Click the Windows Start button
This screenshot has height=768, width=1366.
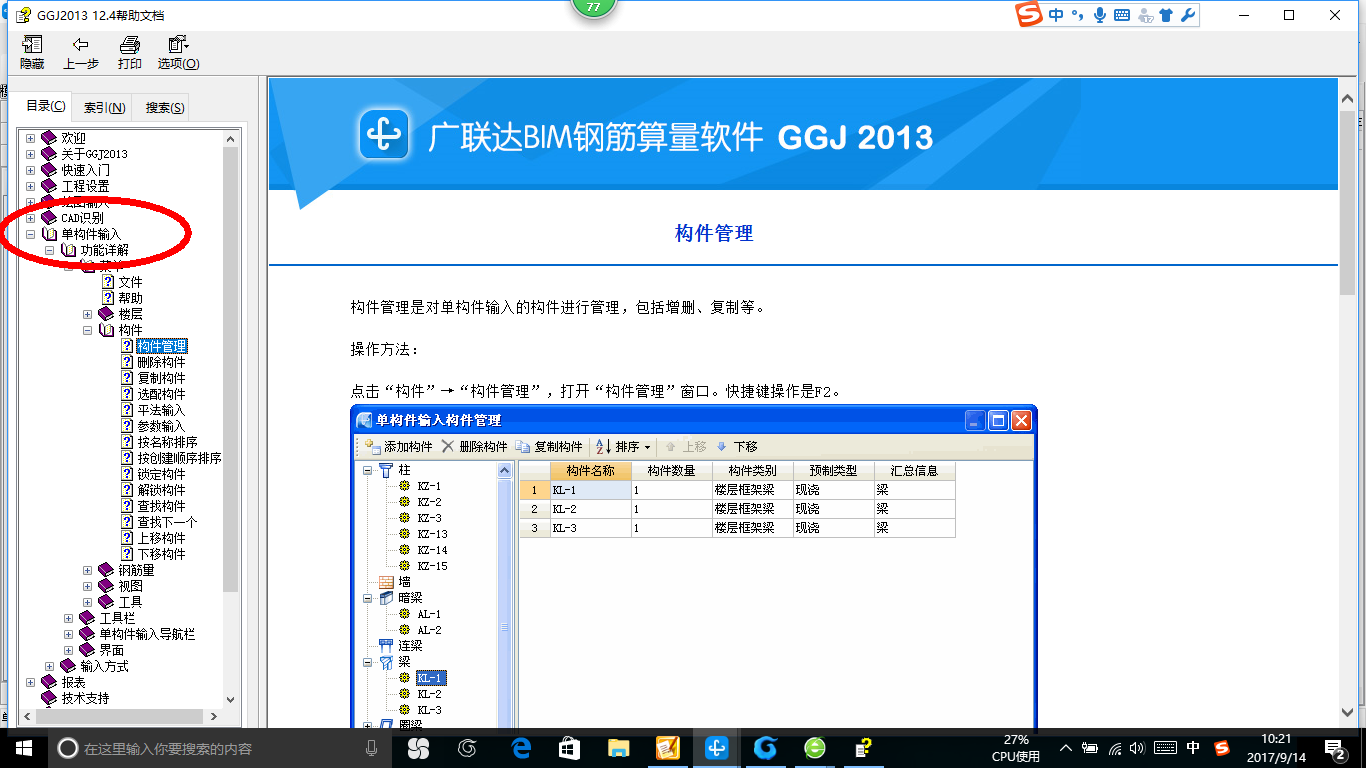click(24, 748)
